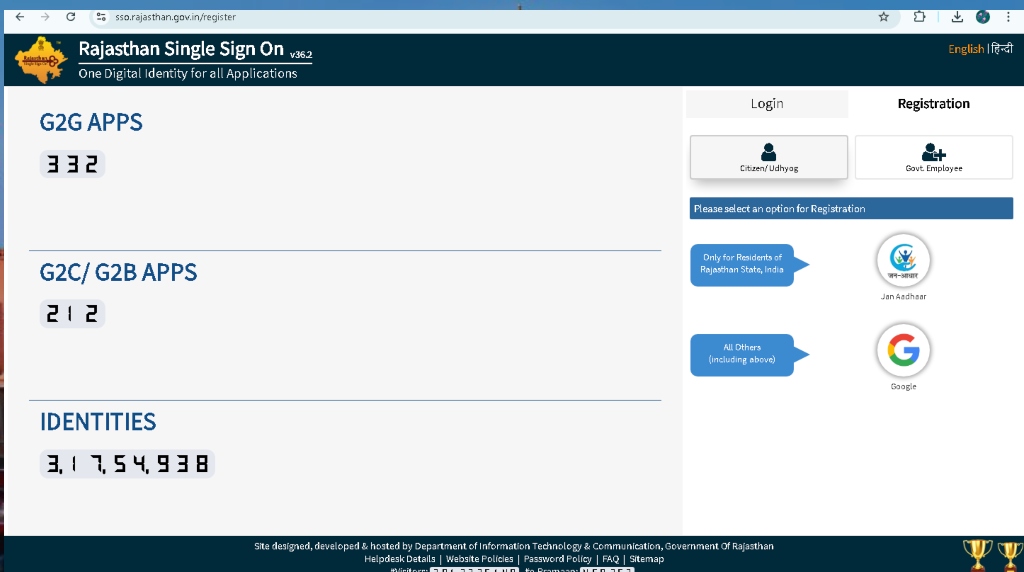Select Citizen/Udhyog registration option
The height and width of the screenshot is (572, 1024).
click(769, 157)
